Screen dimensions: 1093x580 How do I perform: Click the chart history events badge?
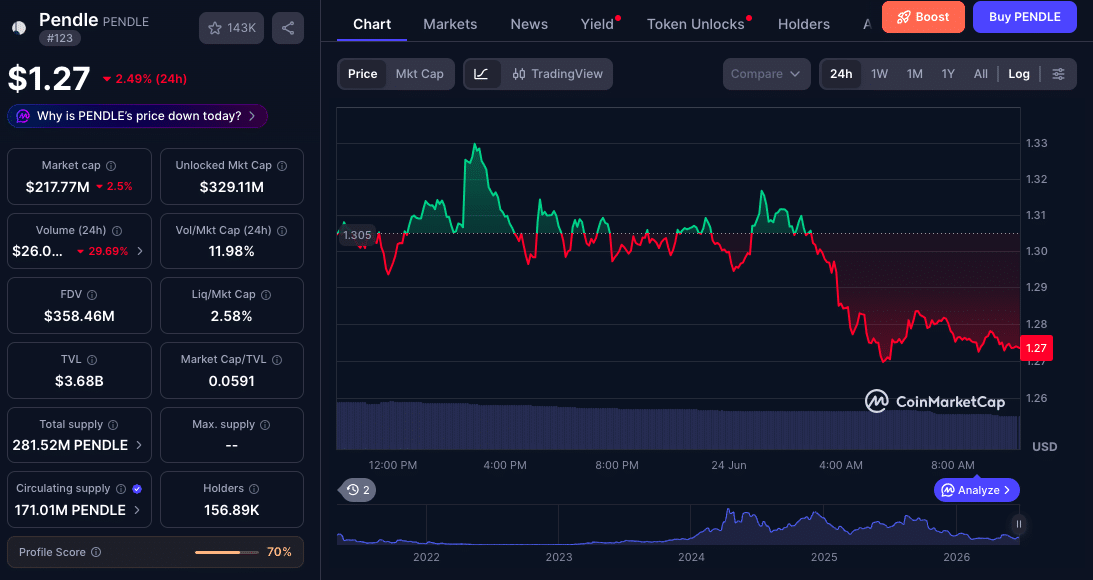[x=359, y=490]
